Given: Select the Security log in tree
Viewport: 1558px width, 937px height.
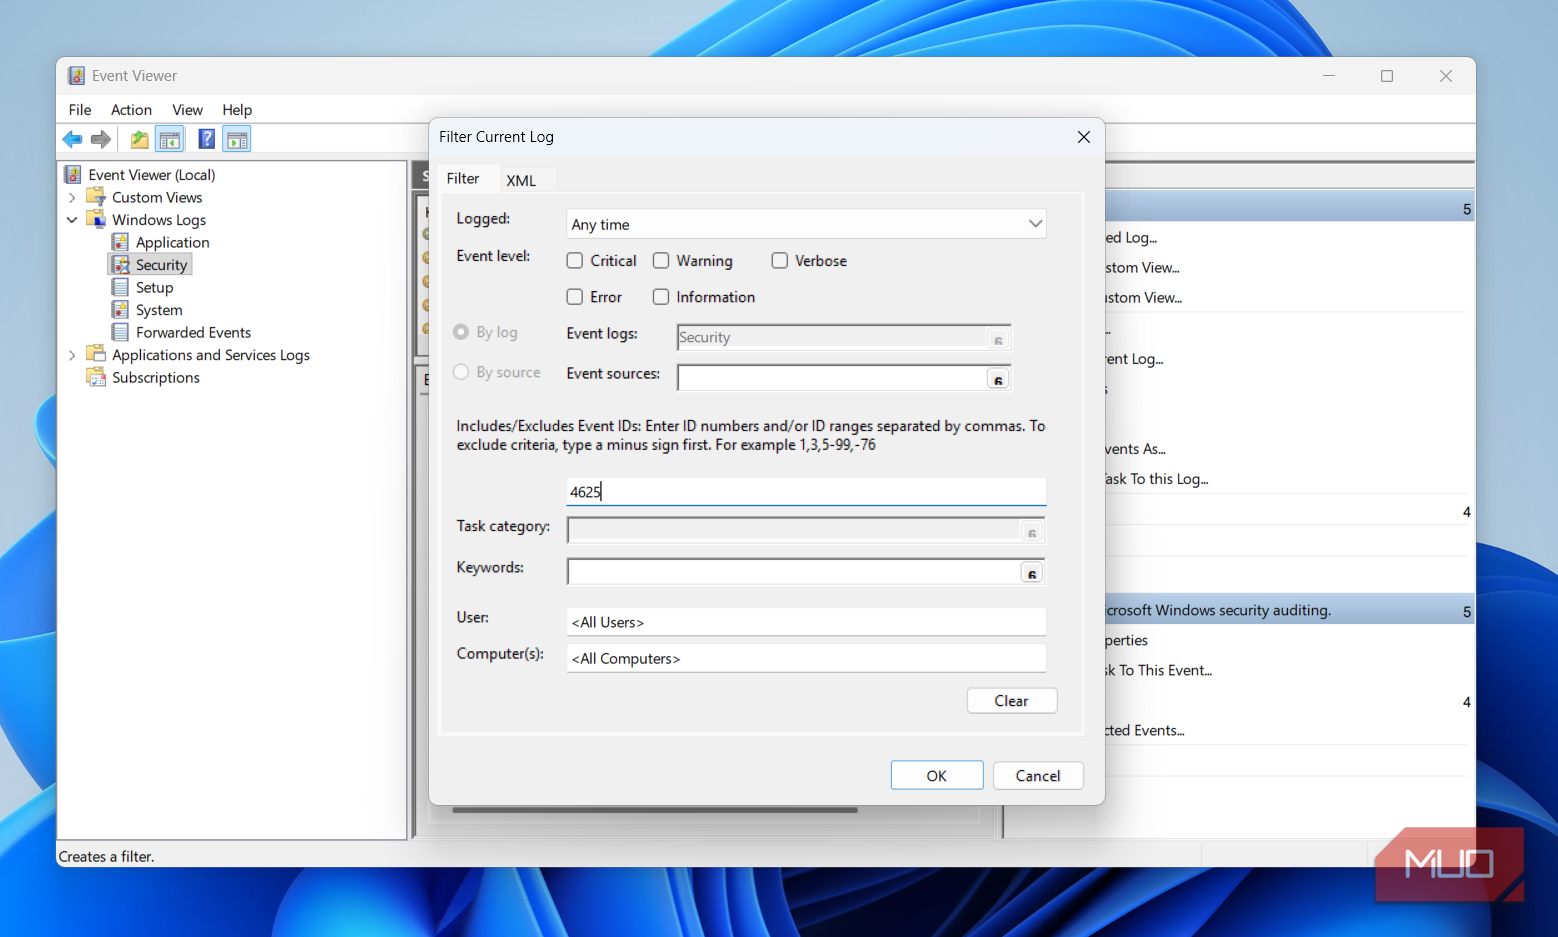Looking at the screenshot, I should [x=161, y=265].
